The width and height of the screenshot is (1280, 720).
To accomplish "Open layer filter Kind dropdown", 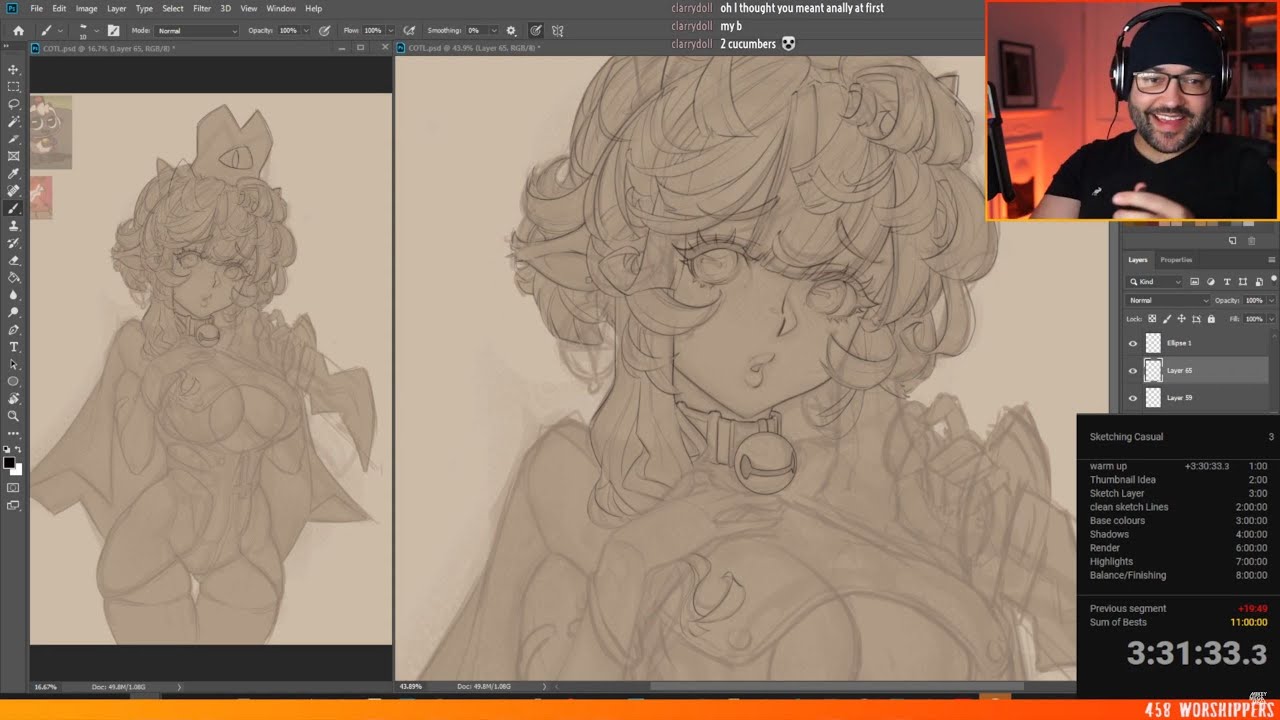I will tap(1155, 282).
